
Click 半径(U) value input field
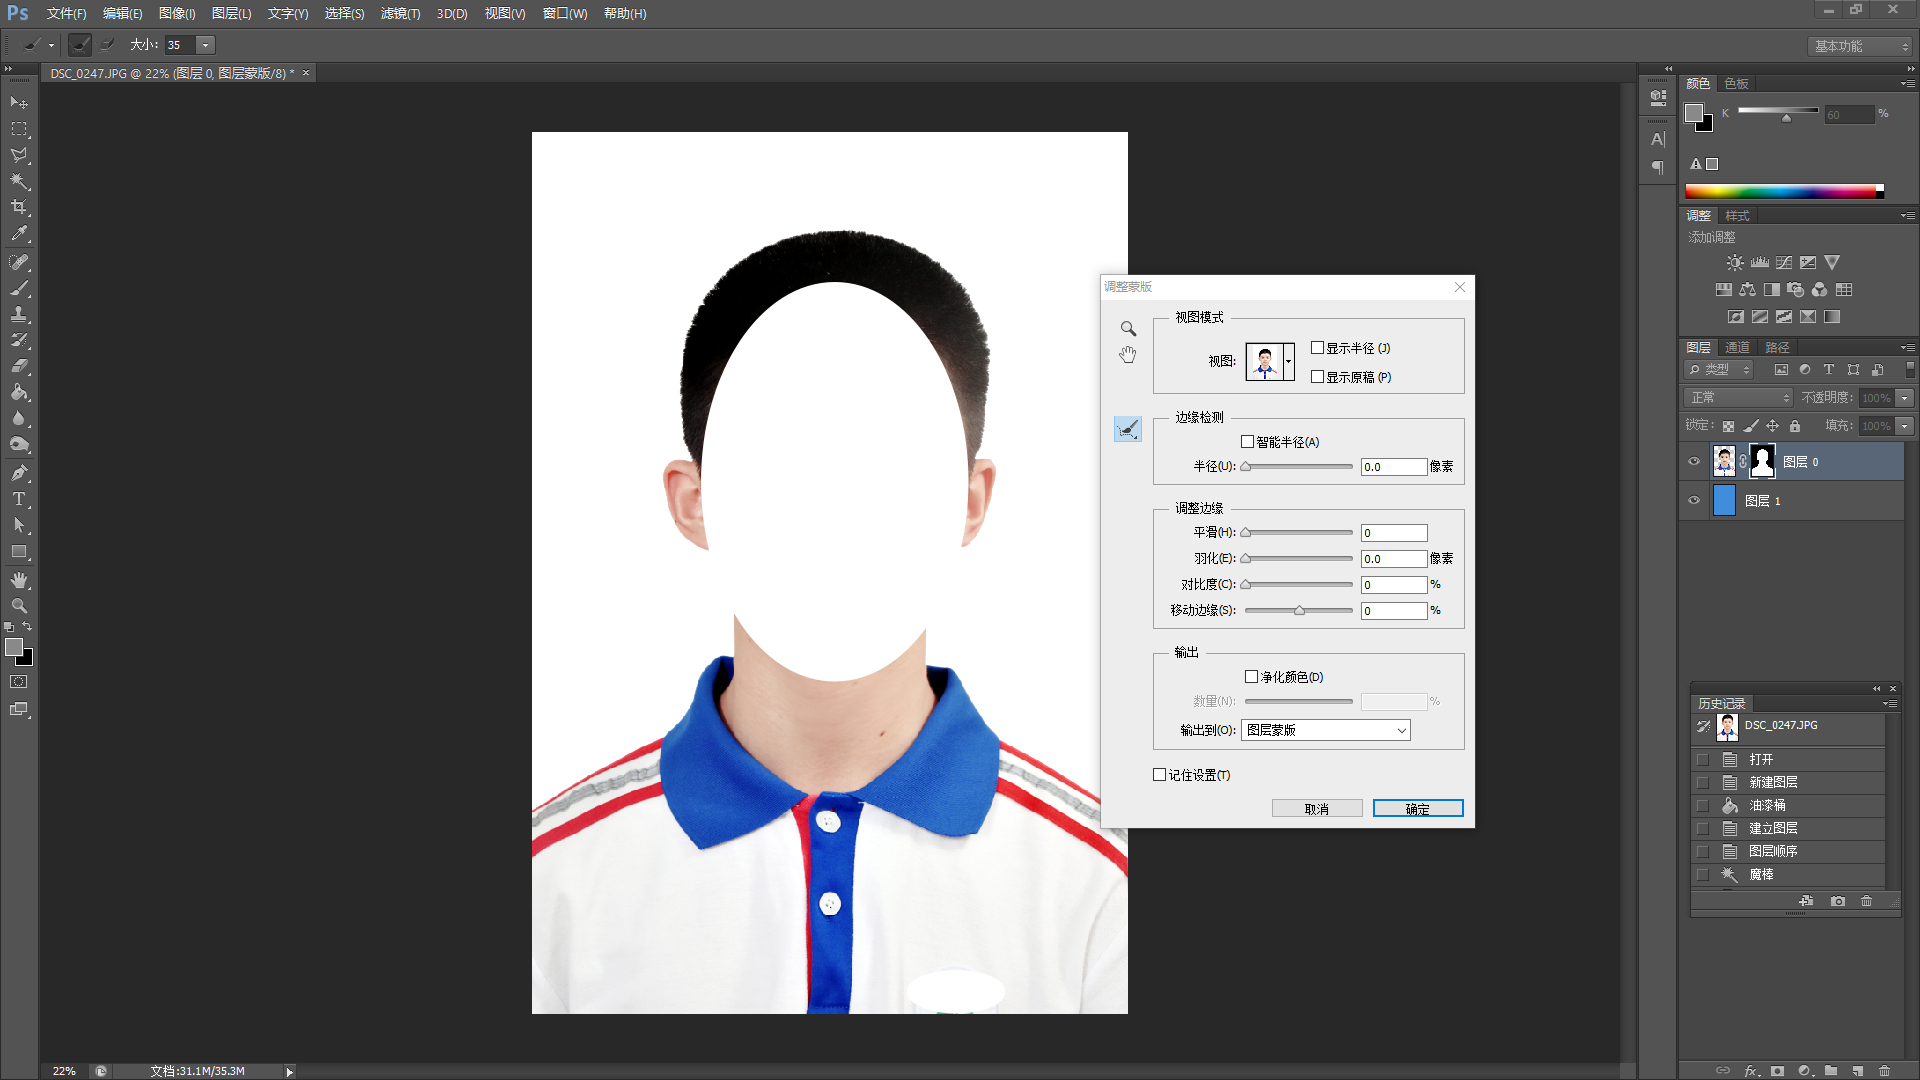pos(1394,467)
